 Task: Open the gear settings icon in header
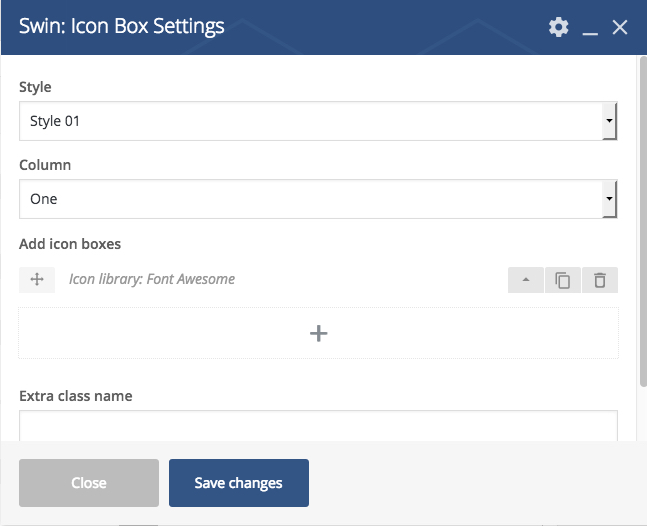pyautogui.click(x=558, y=27)
